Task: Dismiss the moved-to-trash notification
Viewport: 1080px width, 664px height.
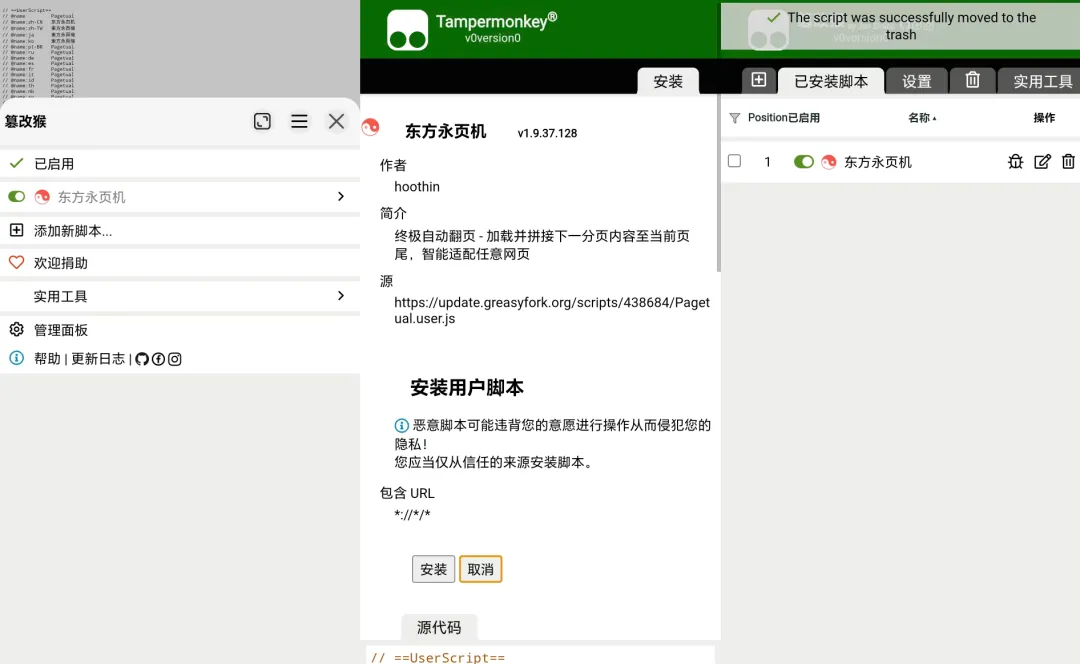Action: 900,26
